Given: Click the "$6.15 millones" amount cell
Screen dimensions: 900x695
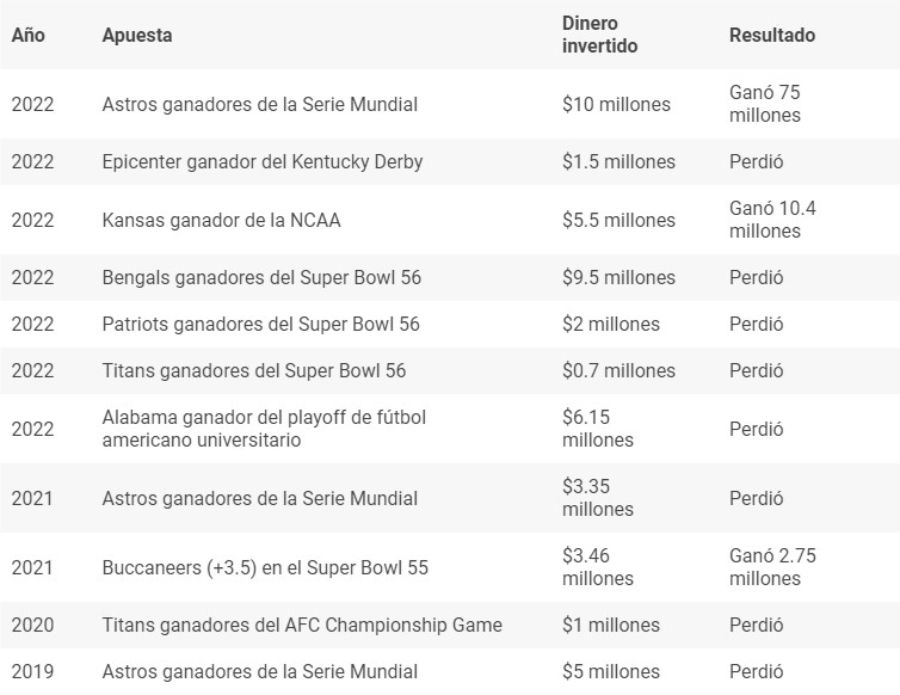Looking at the screenshot, I should pos(598,429).
